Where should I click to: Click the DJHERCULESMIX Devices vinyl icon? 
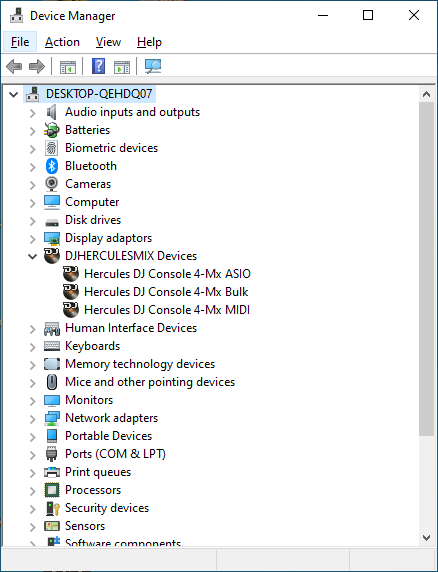coord(52,256)
